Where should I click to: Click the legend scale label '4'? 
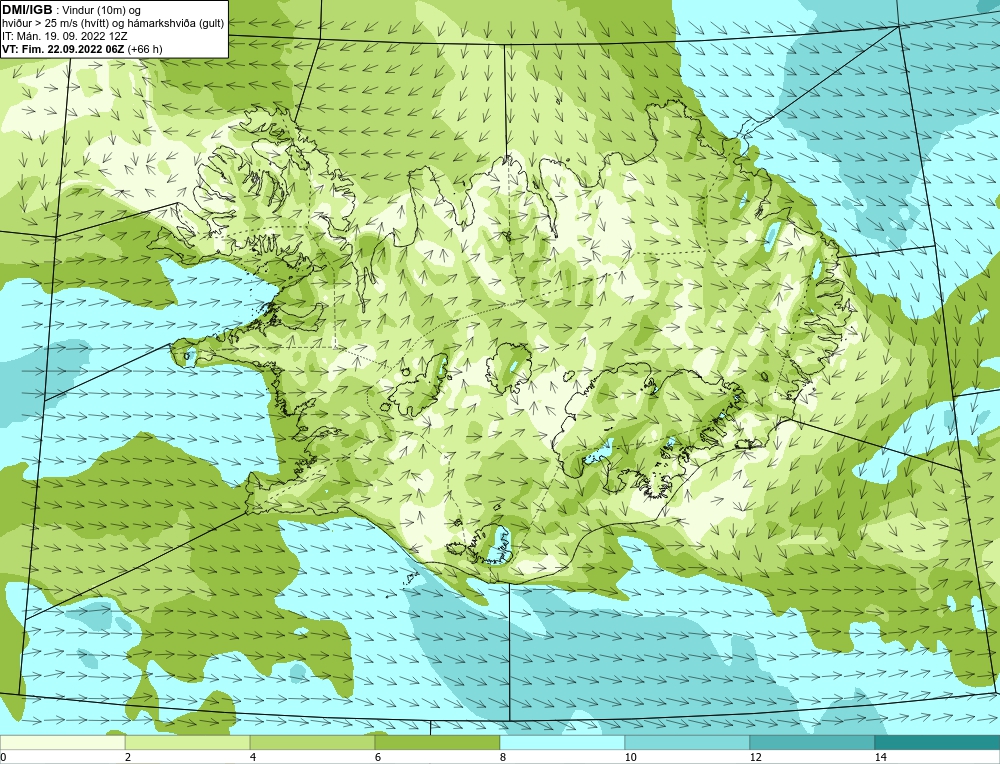(x=253, y=757)
